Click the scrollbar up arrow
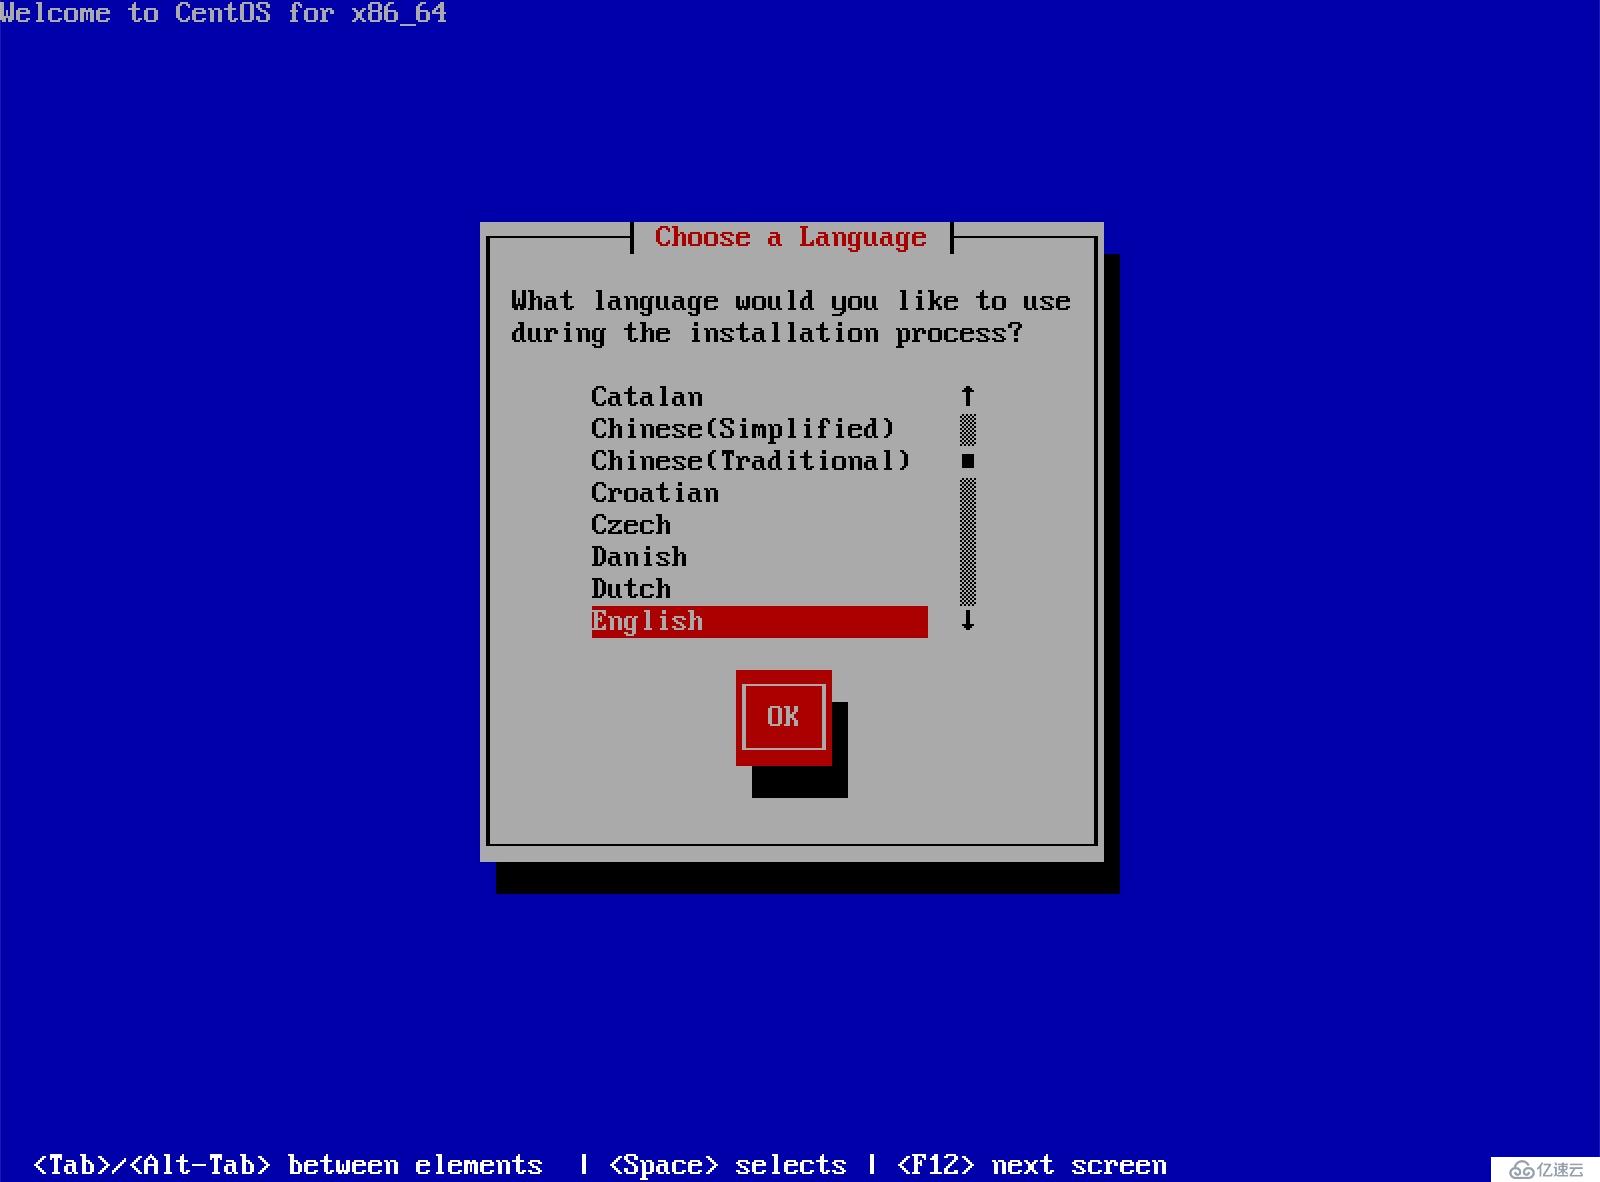 tap(968, 396)
